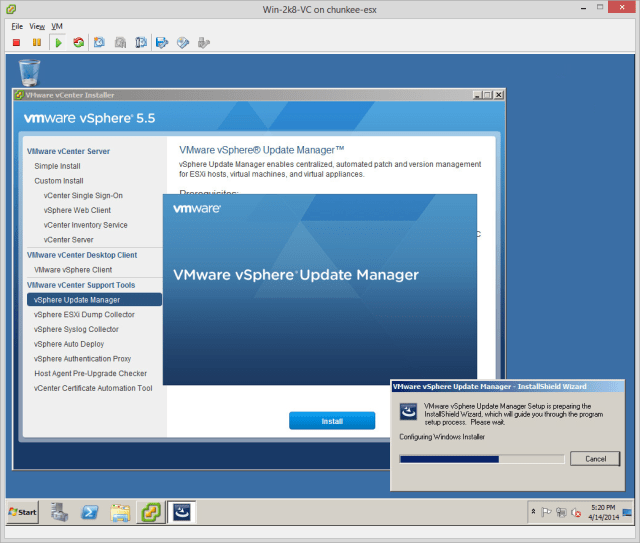Click the green Power On play icon
Viewport: 640px width, 543px height.
pyautogui.click(x=58, y=42)
